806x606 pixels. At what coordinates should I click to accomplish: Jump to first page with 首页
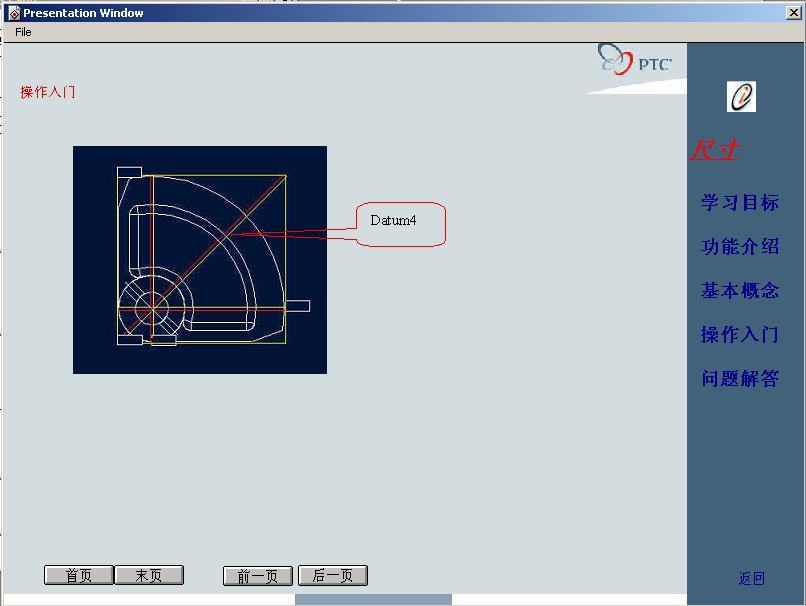(x=78, y=576)
